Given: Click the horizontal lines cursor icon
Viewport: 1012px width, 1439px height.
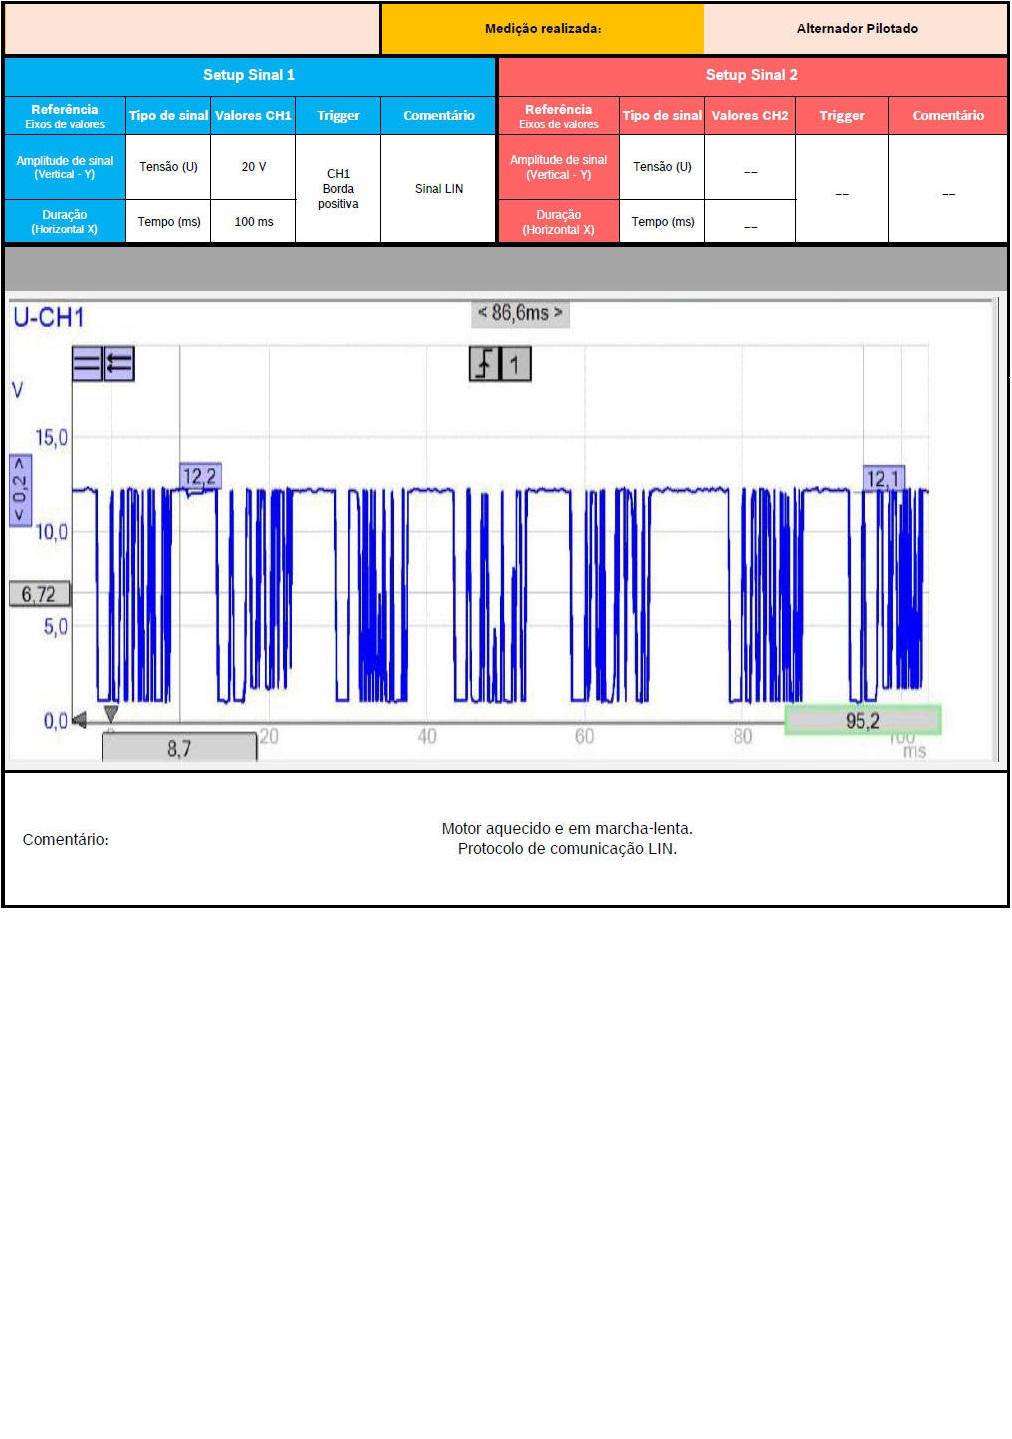Looking at the screenshot, I should tap(87, 364).
